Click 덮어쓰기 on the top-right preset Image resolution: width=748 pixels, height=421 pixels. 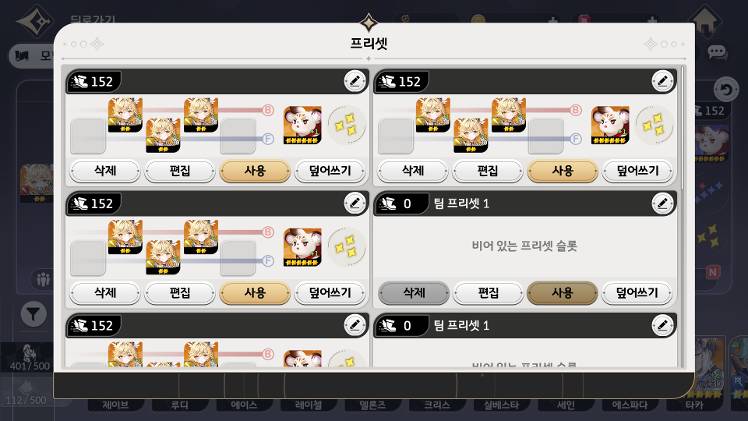point(637,171)
